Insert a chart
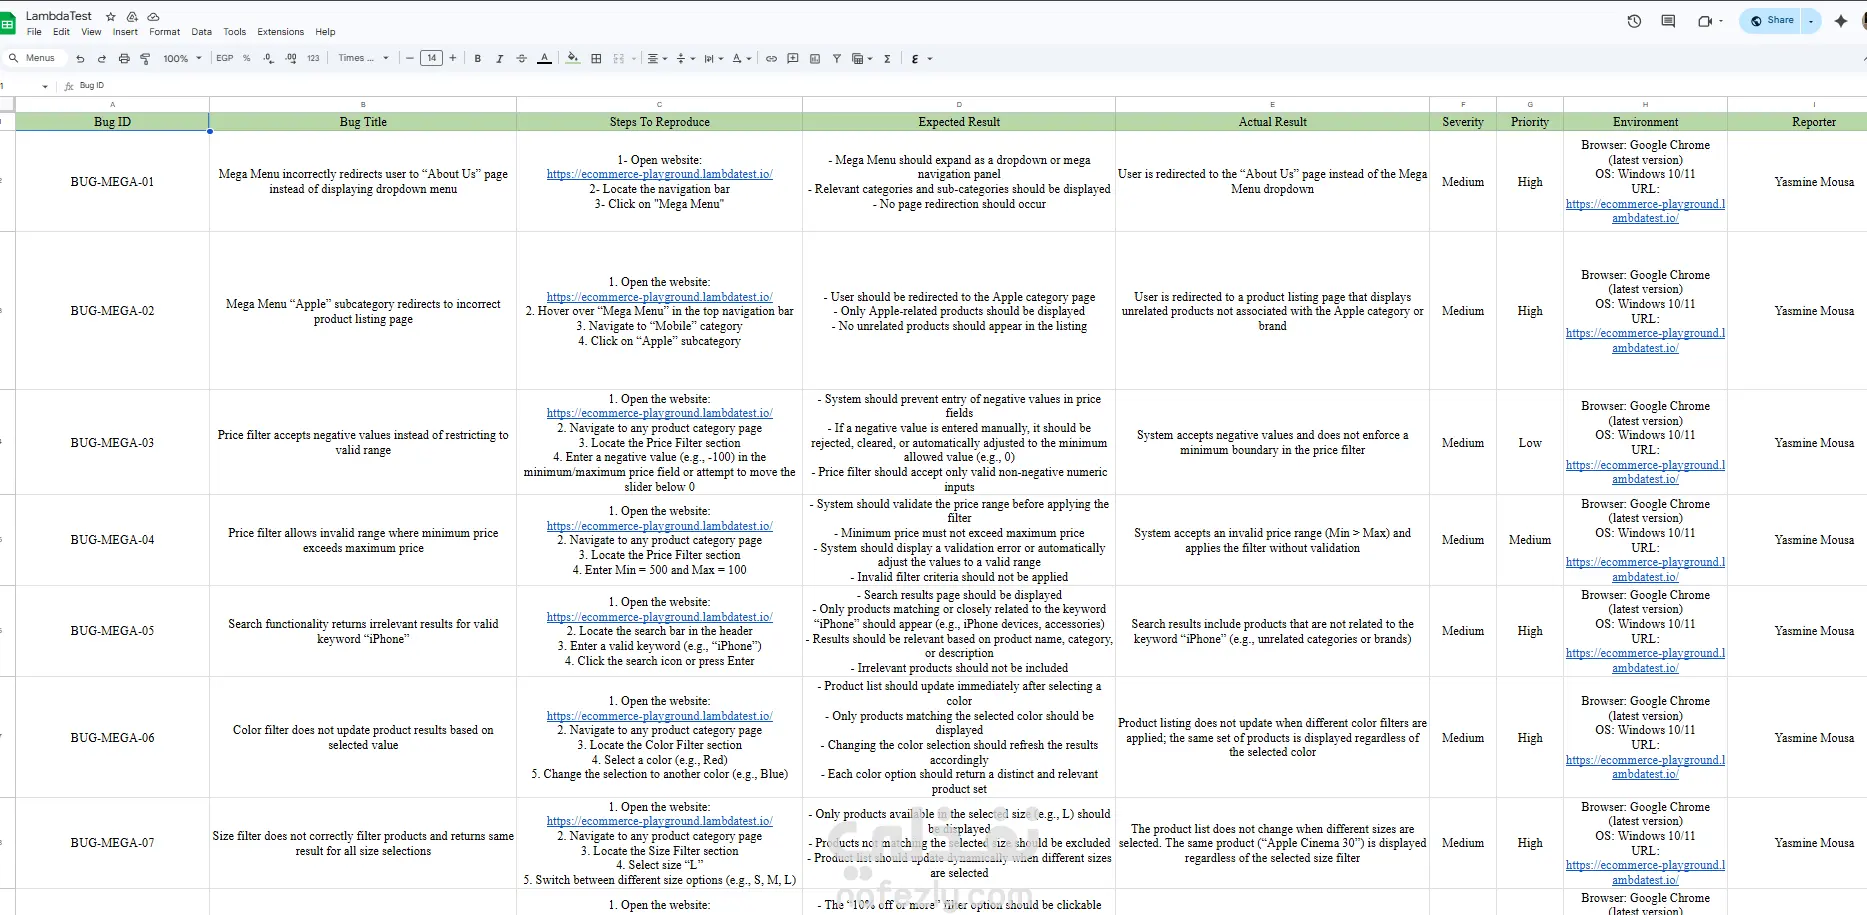 tap(815, 59)
